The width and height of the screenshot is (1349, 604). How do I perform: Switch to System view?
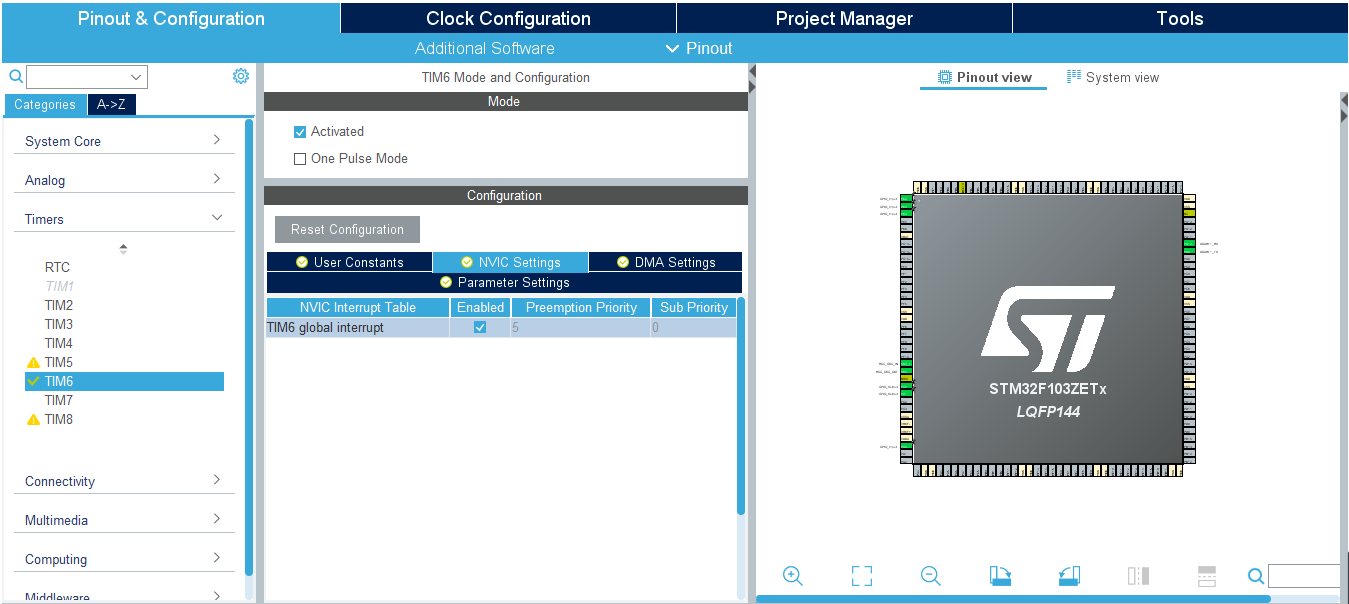(1113, 77)
